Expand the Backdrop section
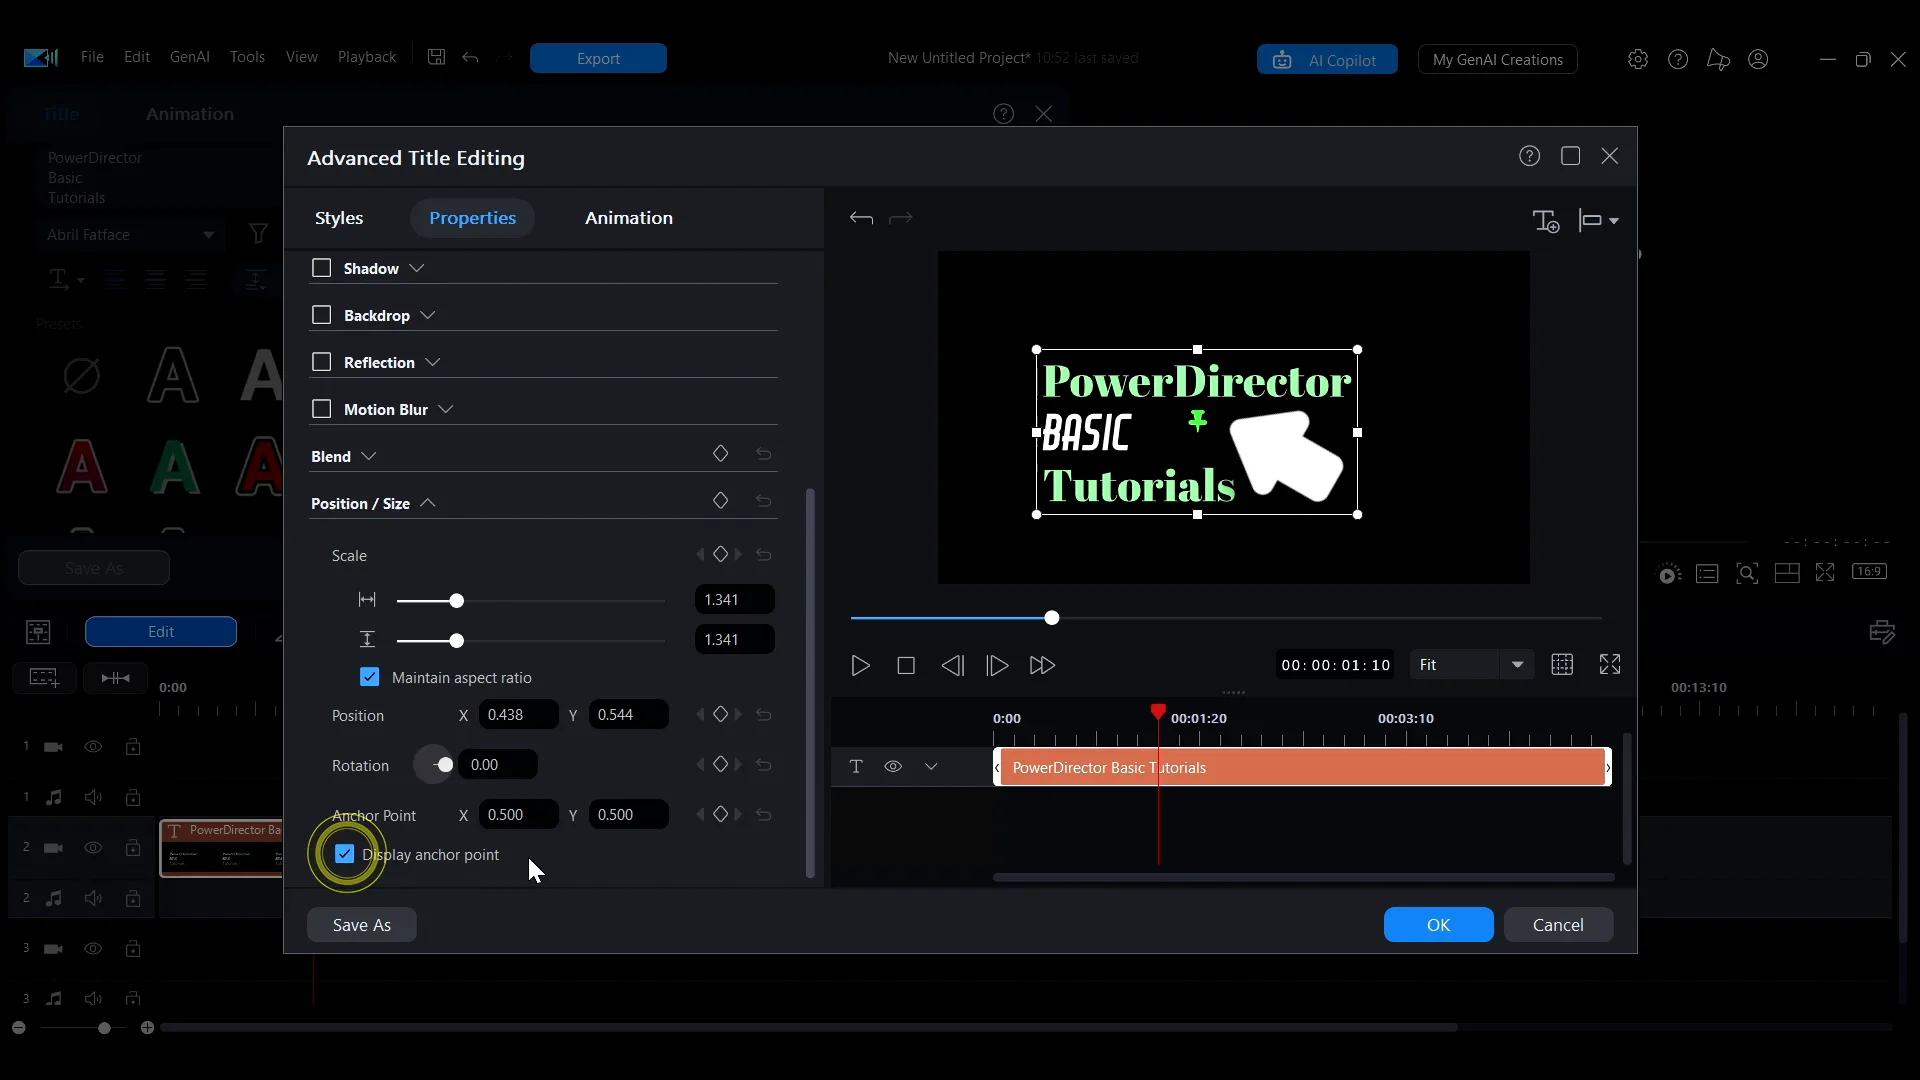1920x1080 pixels. pos(428,315)
